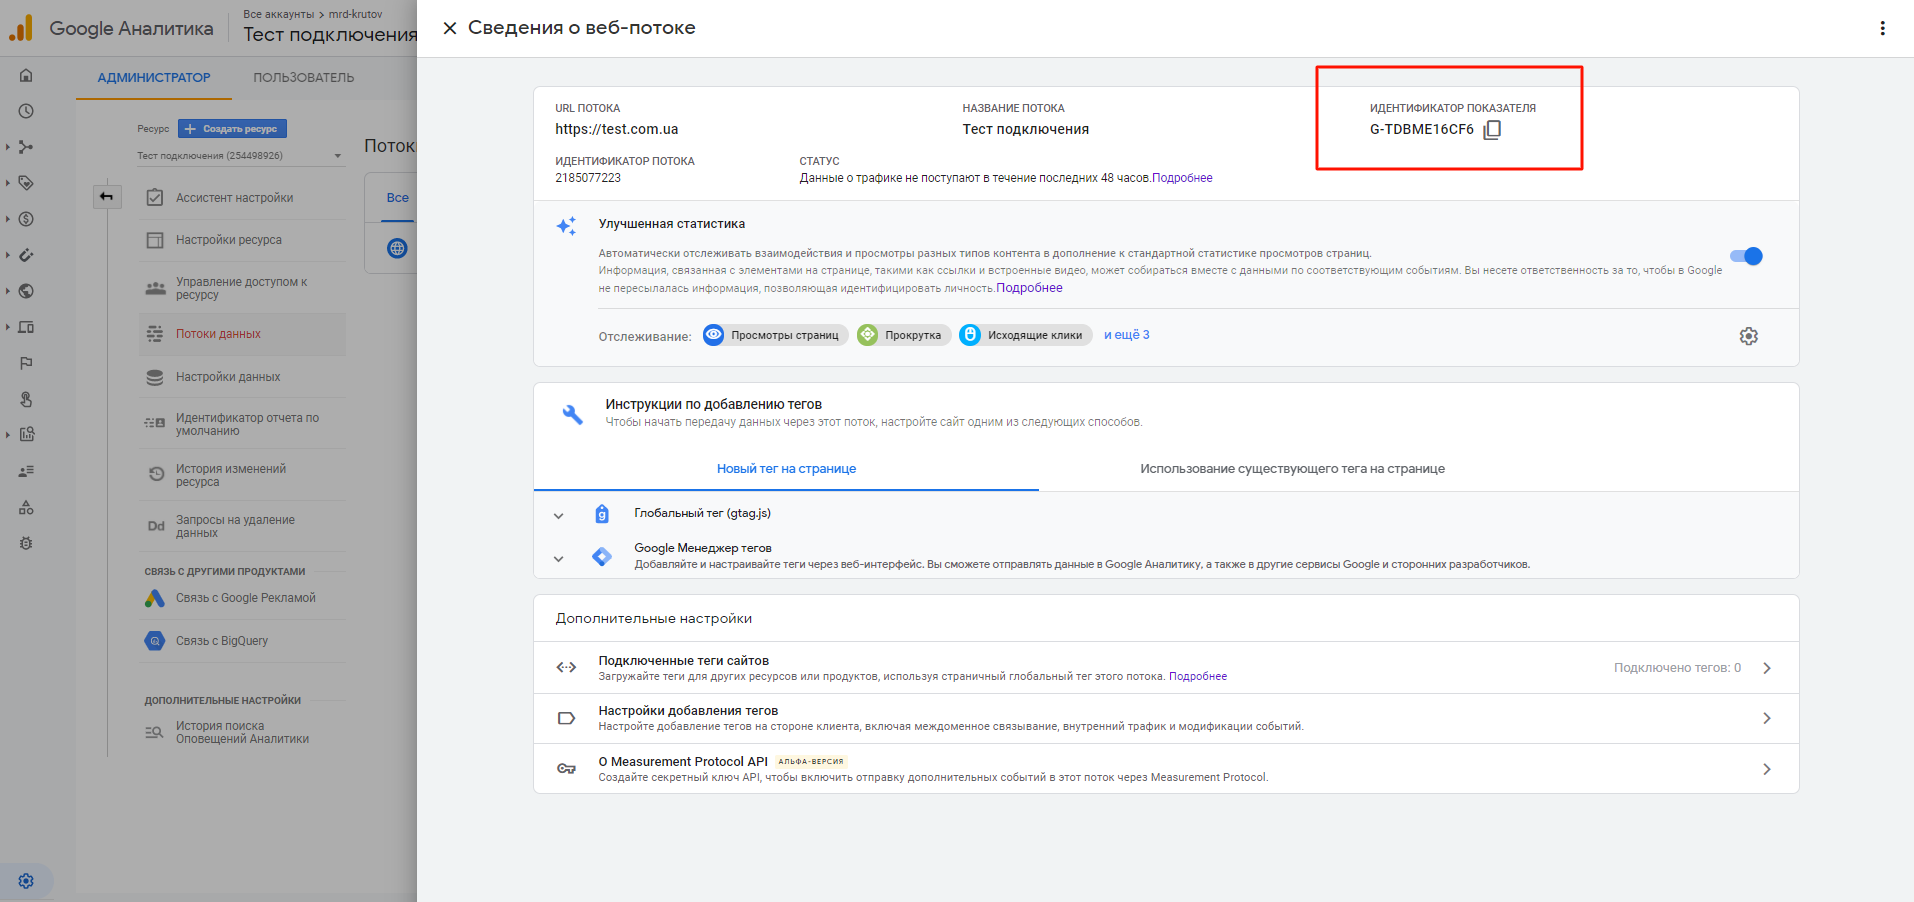Click Learn more link in Connected site tags
The width and height of the screenshot is (1914, 902).
click(1198, 677)
